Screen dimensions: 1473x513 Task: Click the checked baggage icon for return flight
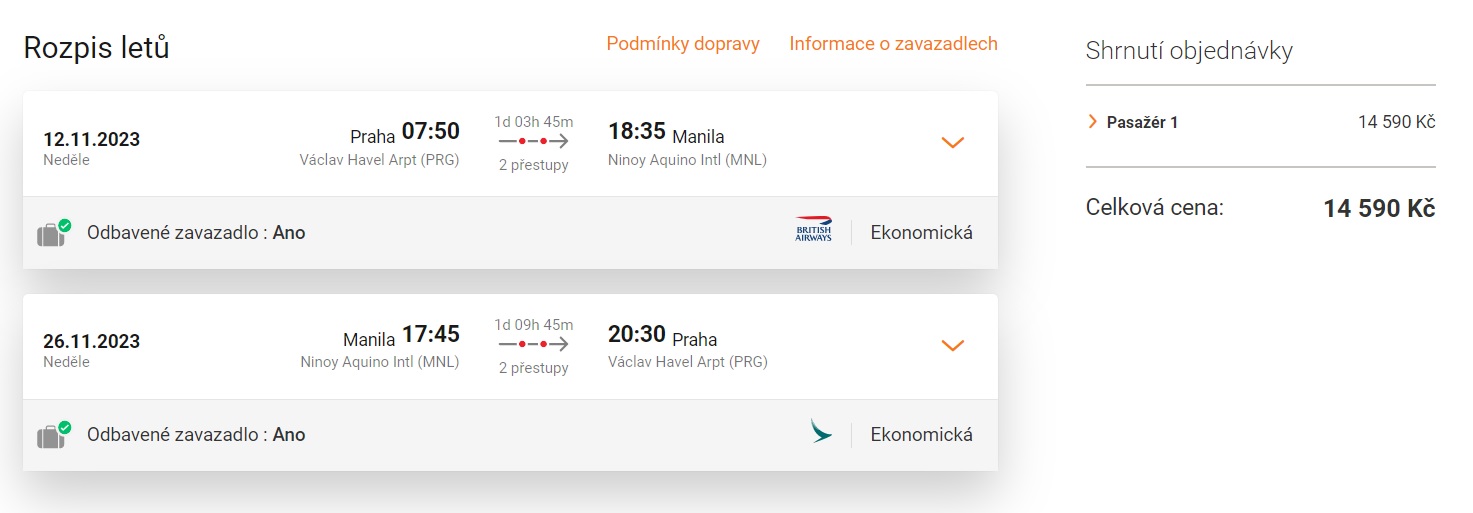[x=51, y=435]
